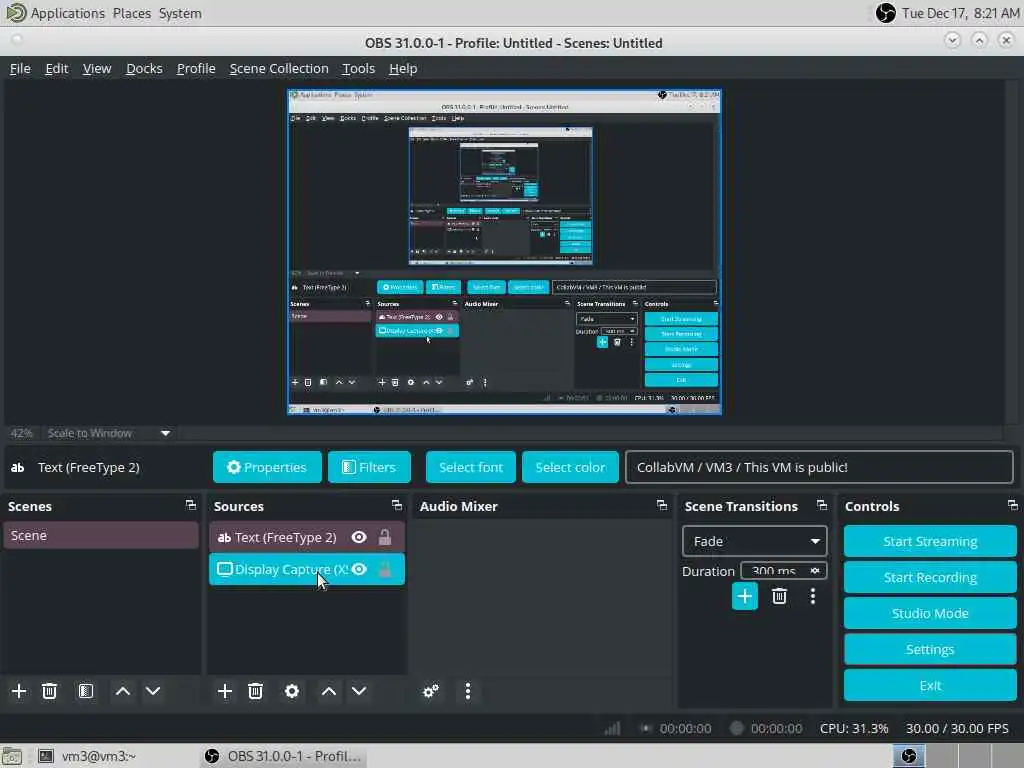Open the Audio Mixer three-dot menu

[x=468, y=691]
